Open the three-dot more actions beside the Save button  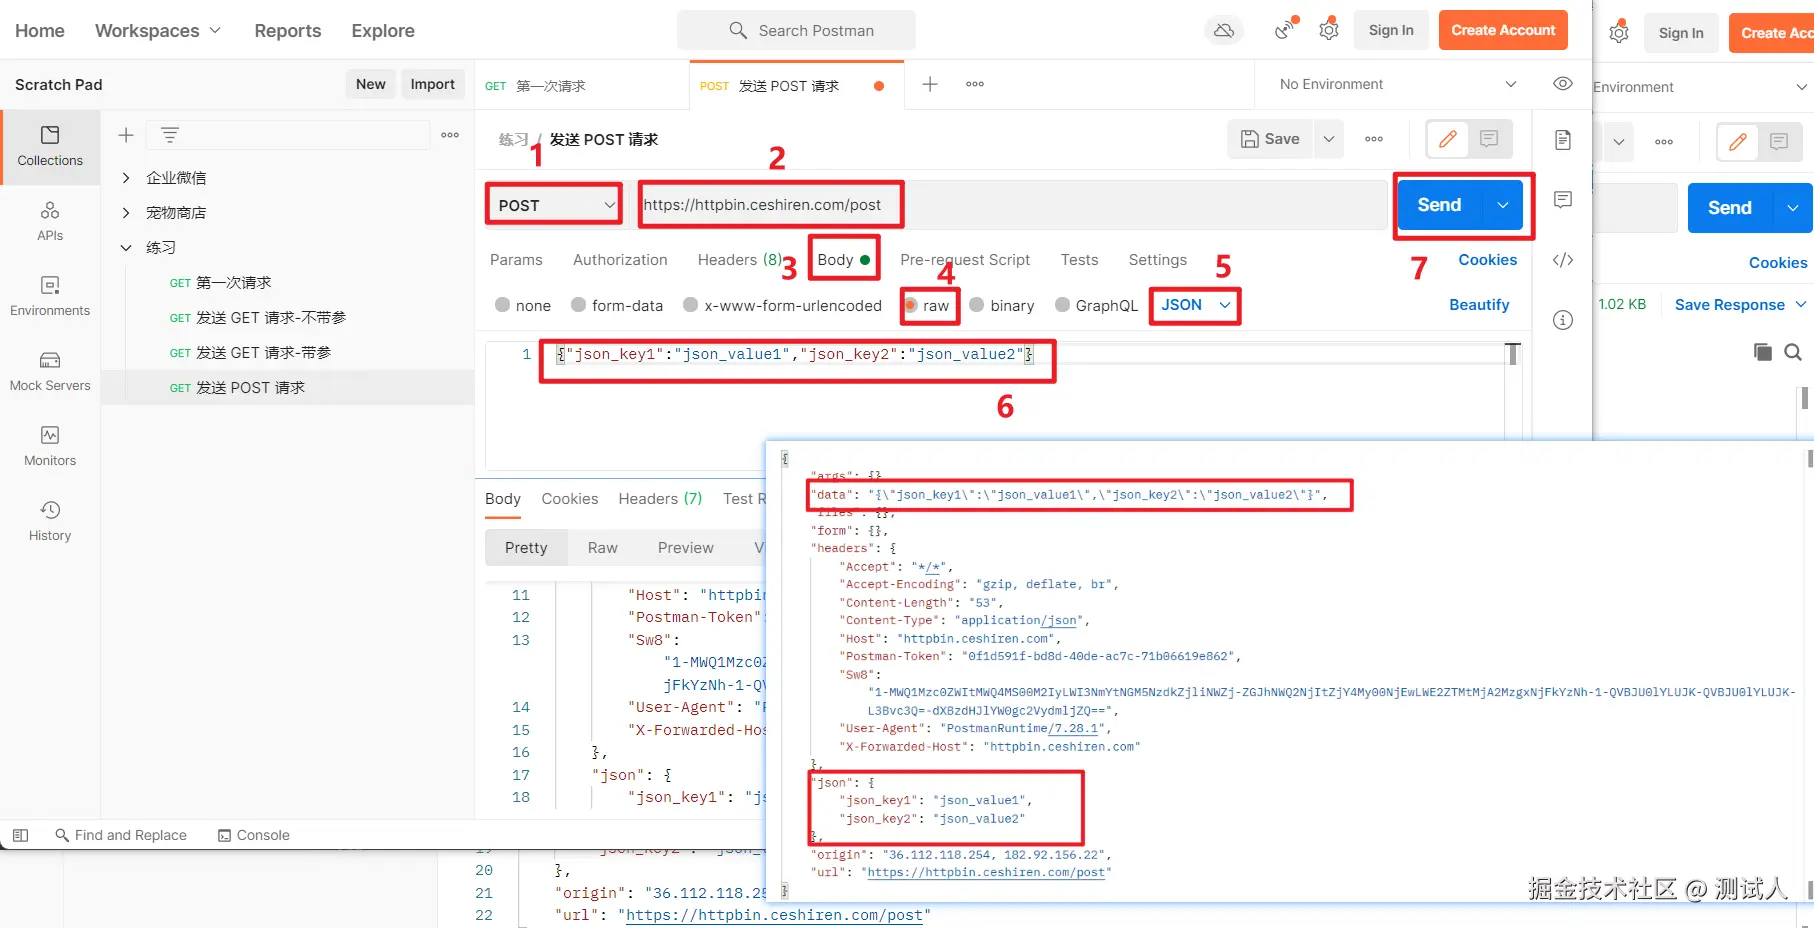coord(1374,139)
